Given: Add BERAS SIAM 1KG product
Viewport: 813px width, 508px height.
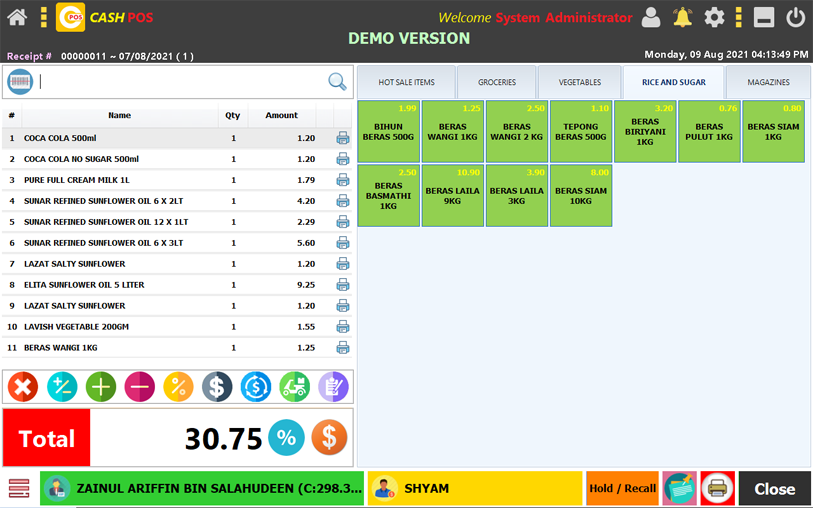Looking at the screenshot, I should coord(773,131).
